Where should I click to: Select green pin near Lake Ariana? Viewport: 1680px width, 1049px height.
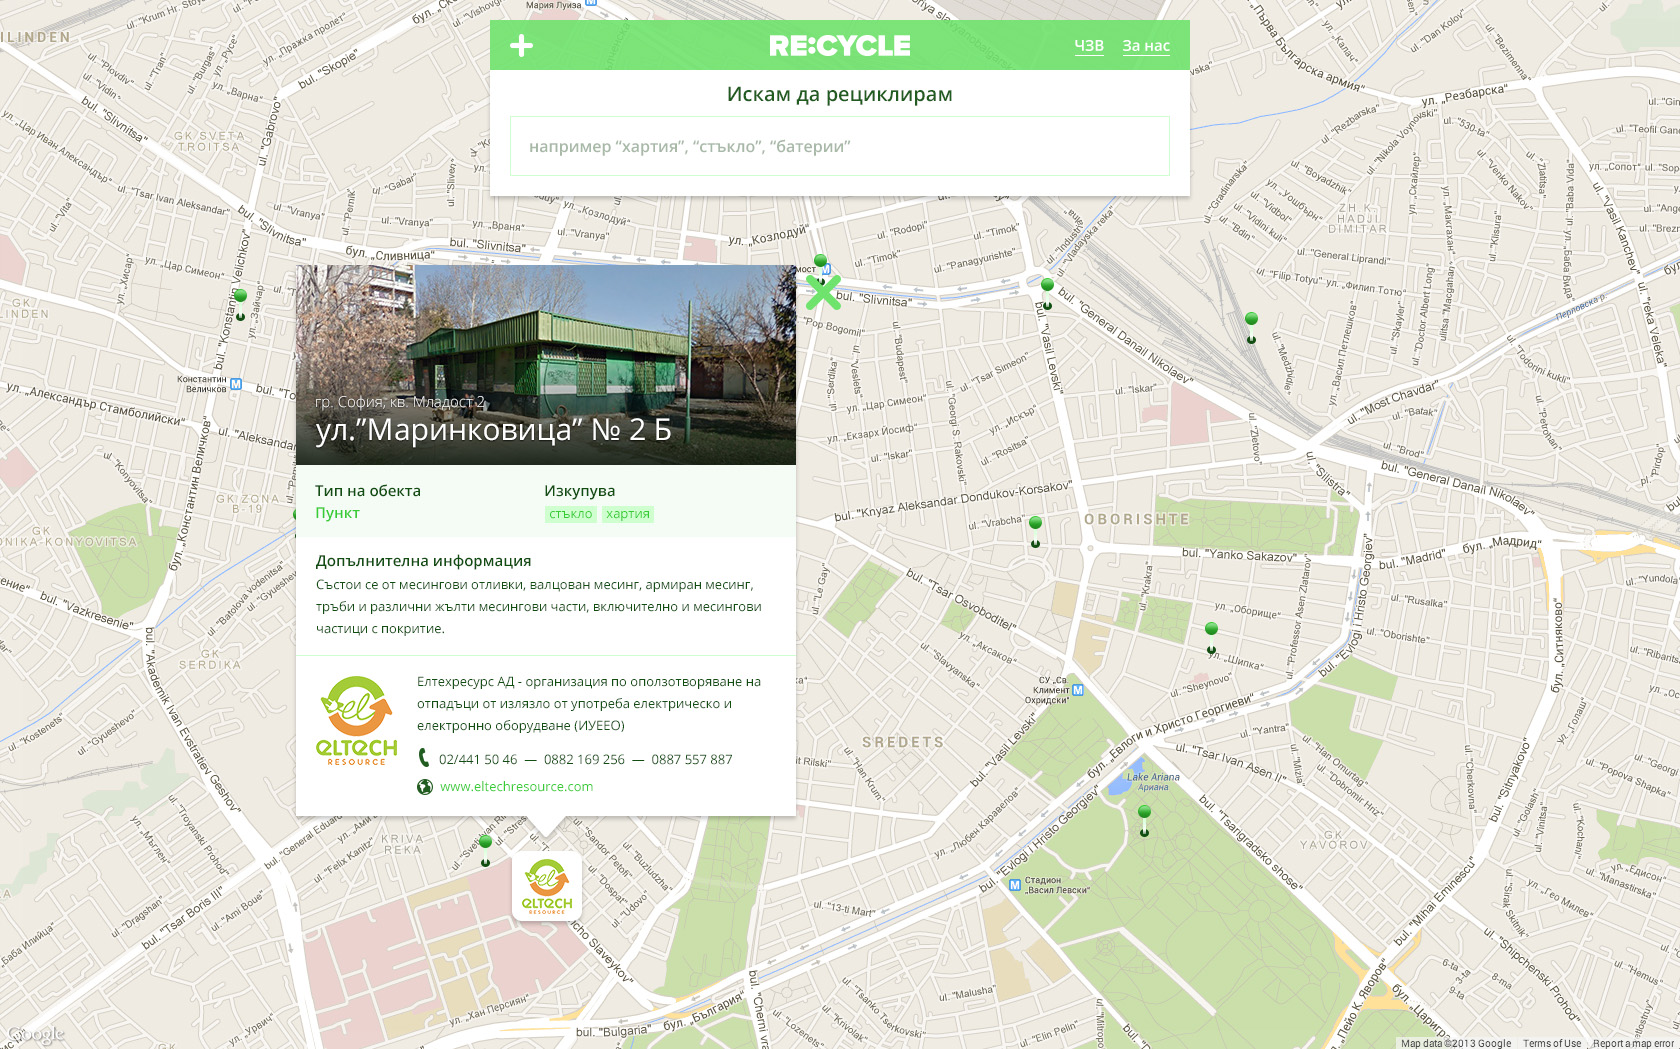[x=1145, y=819]
